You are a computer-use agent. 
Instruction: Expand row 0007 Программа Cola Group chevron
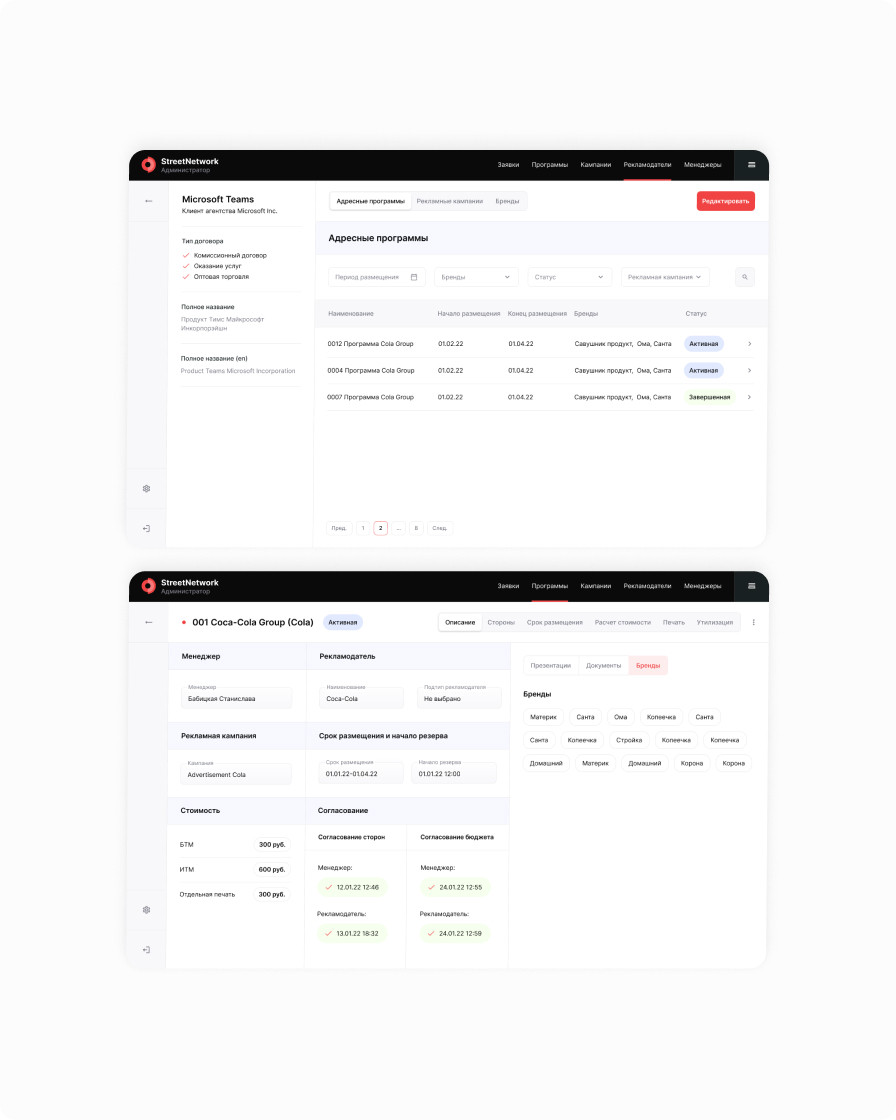coord(750,397)
